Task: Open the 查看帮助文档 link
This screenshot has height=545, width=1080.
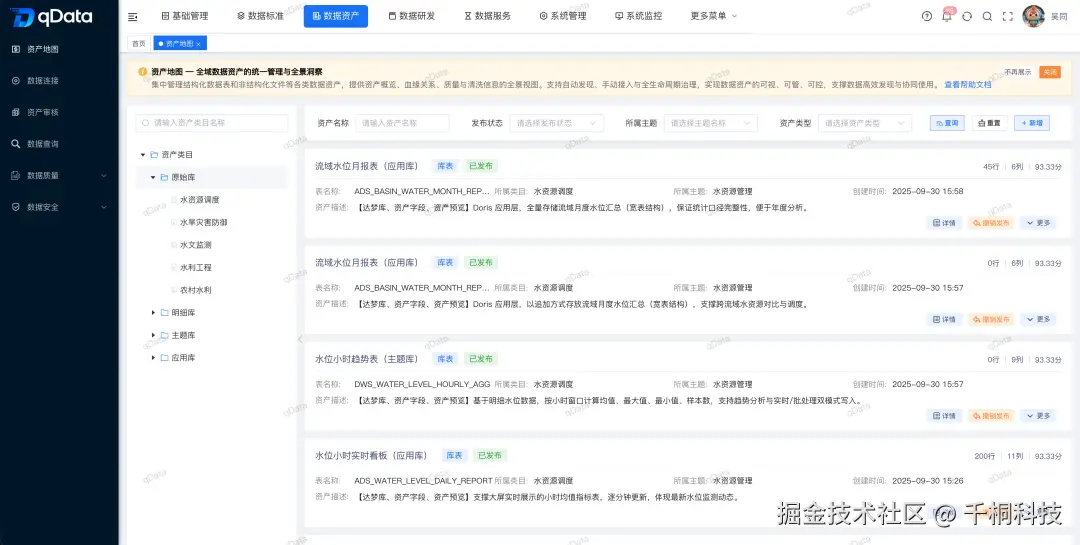Action: point(968,85)
